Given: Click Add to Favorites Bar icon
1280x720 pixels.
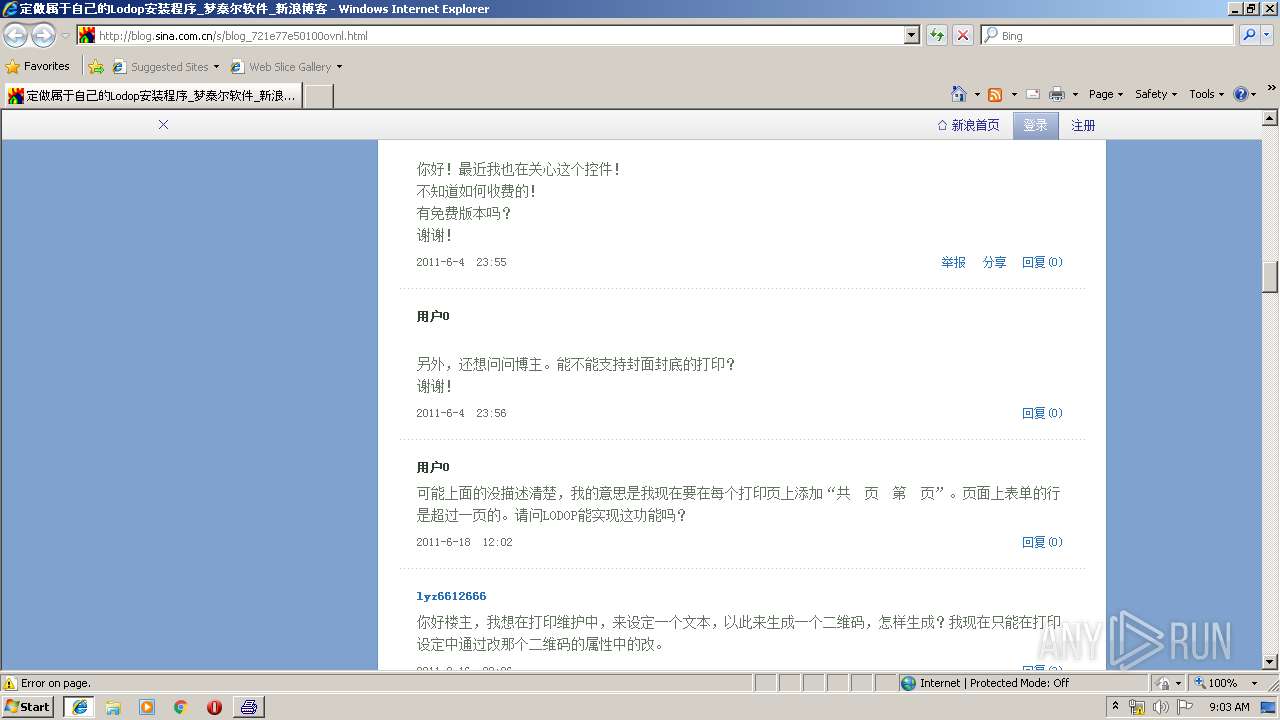Looking at the screenshot, I should [x=96, y=67].
